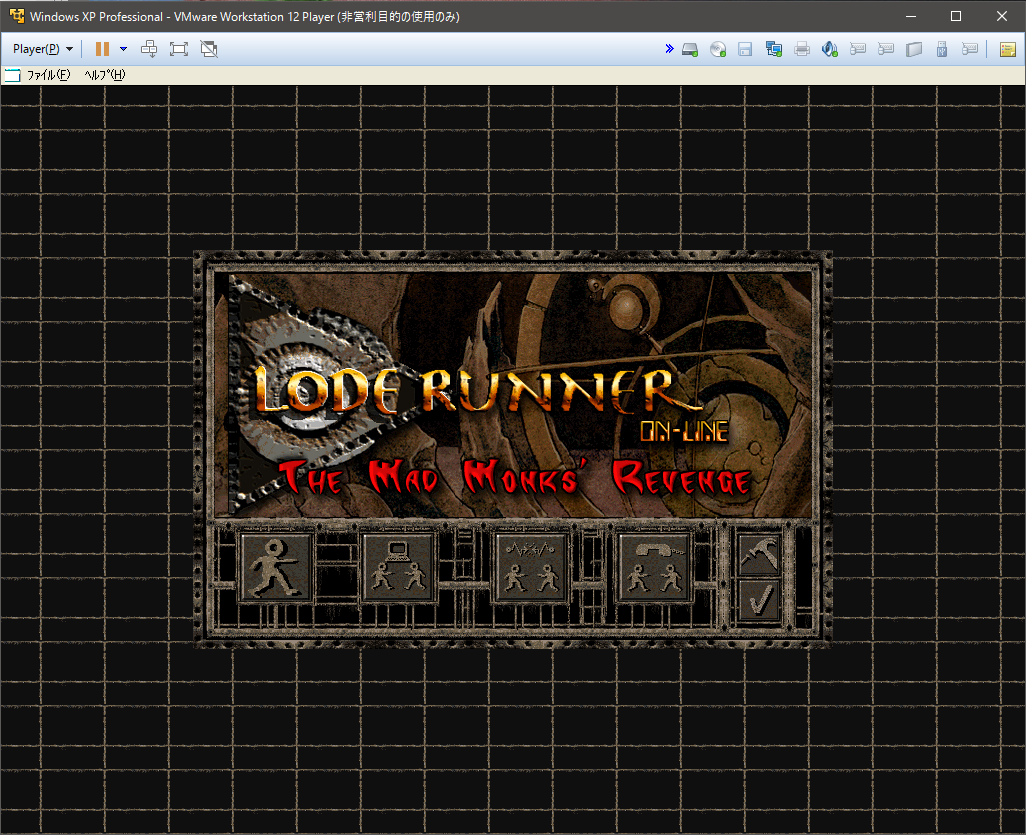Send Ctrl+Alt+Del to the virtual machine
The width and height of the screenshot is (1026, 835).
point(149,49)
